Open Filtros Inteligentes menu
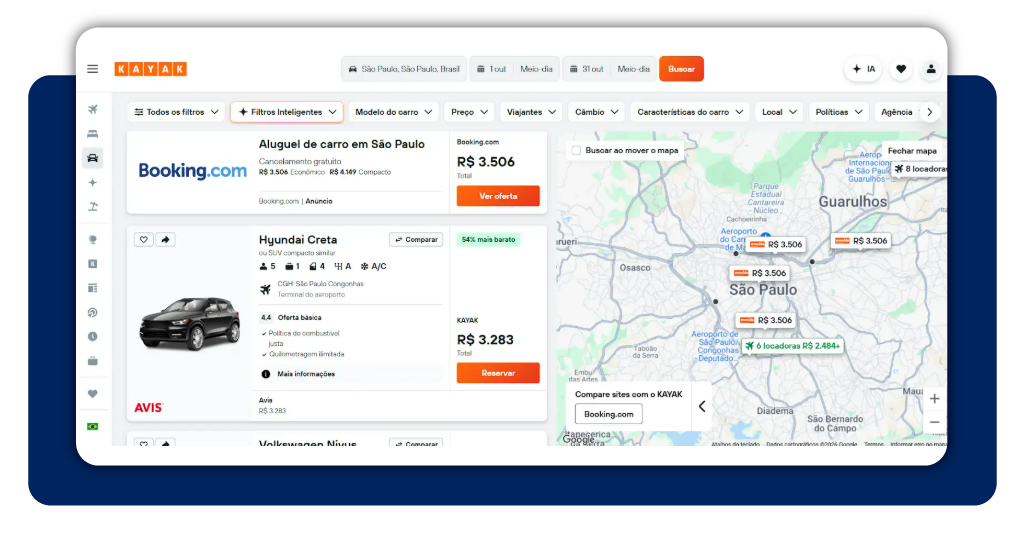 [287, 112]
